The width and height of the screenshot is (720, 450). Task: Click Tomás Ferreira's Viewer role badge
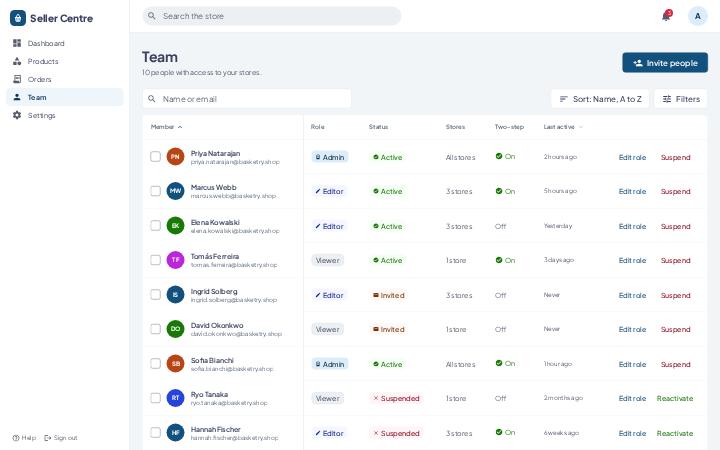coord(327,260)
